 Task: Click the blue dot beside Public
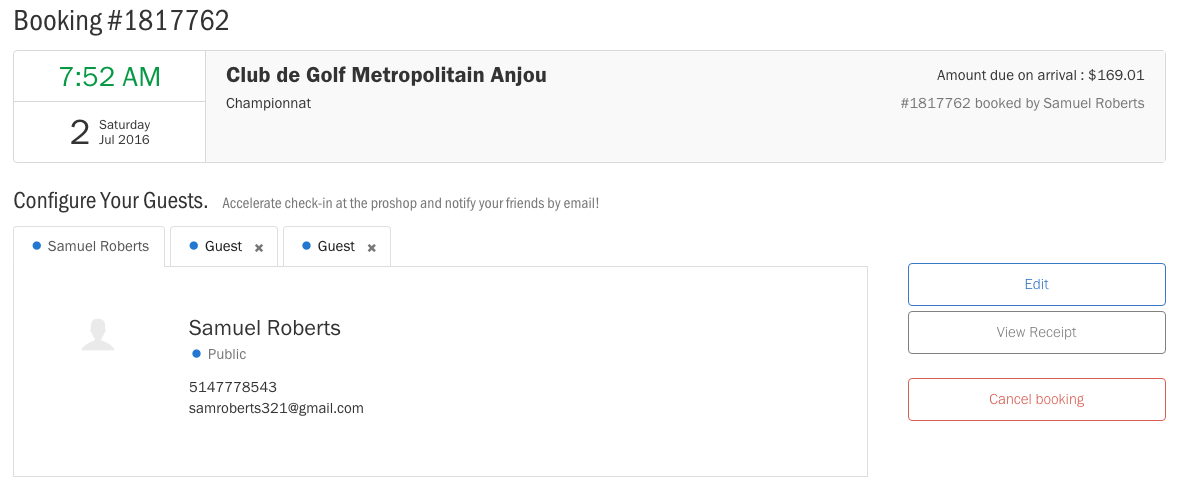pyautogui.click(x=196, y=354)
